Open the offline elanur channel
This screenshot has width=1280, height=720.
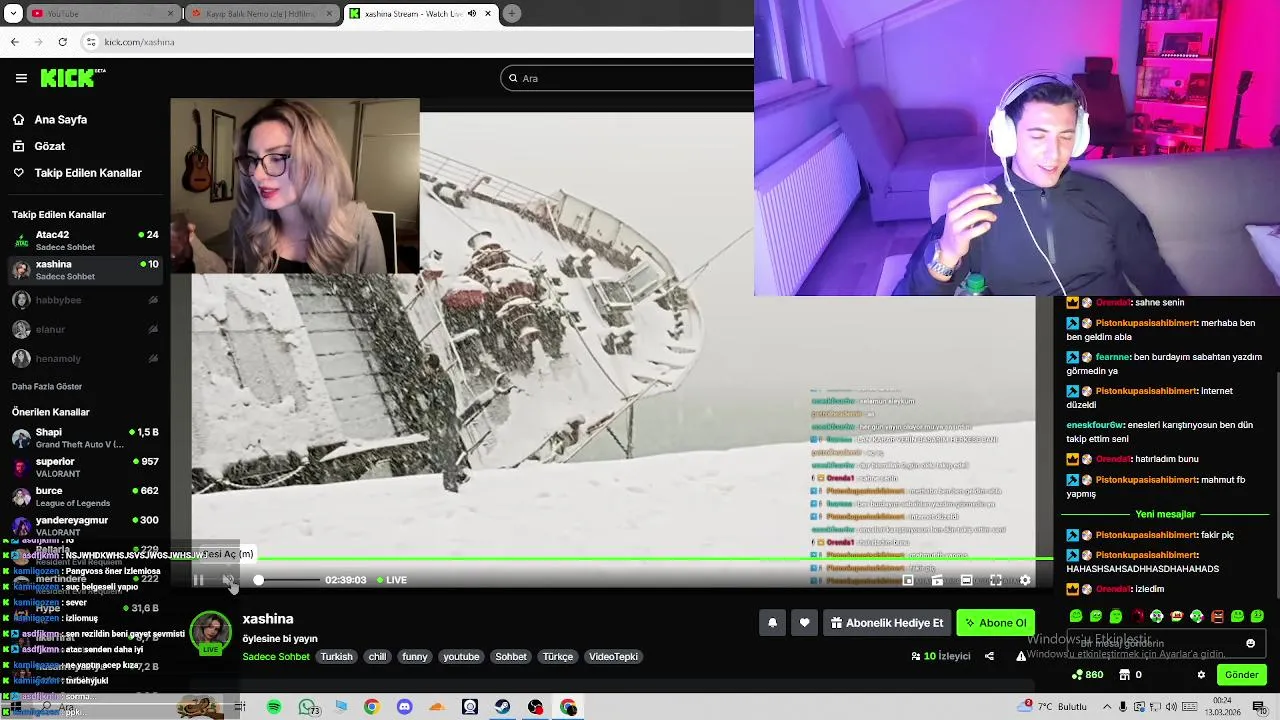85,329
